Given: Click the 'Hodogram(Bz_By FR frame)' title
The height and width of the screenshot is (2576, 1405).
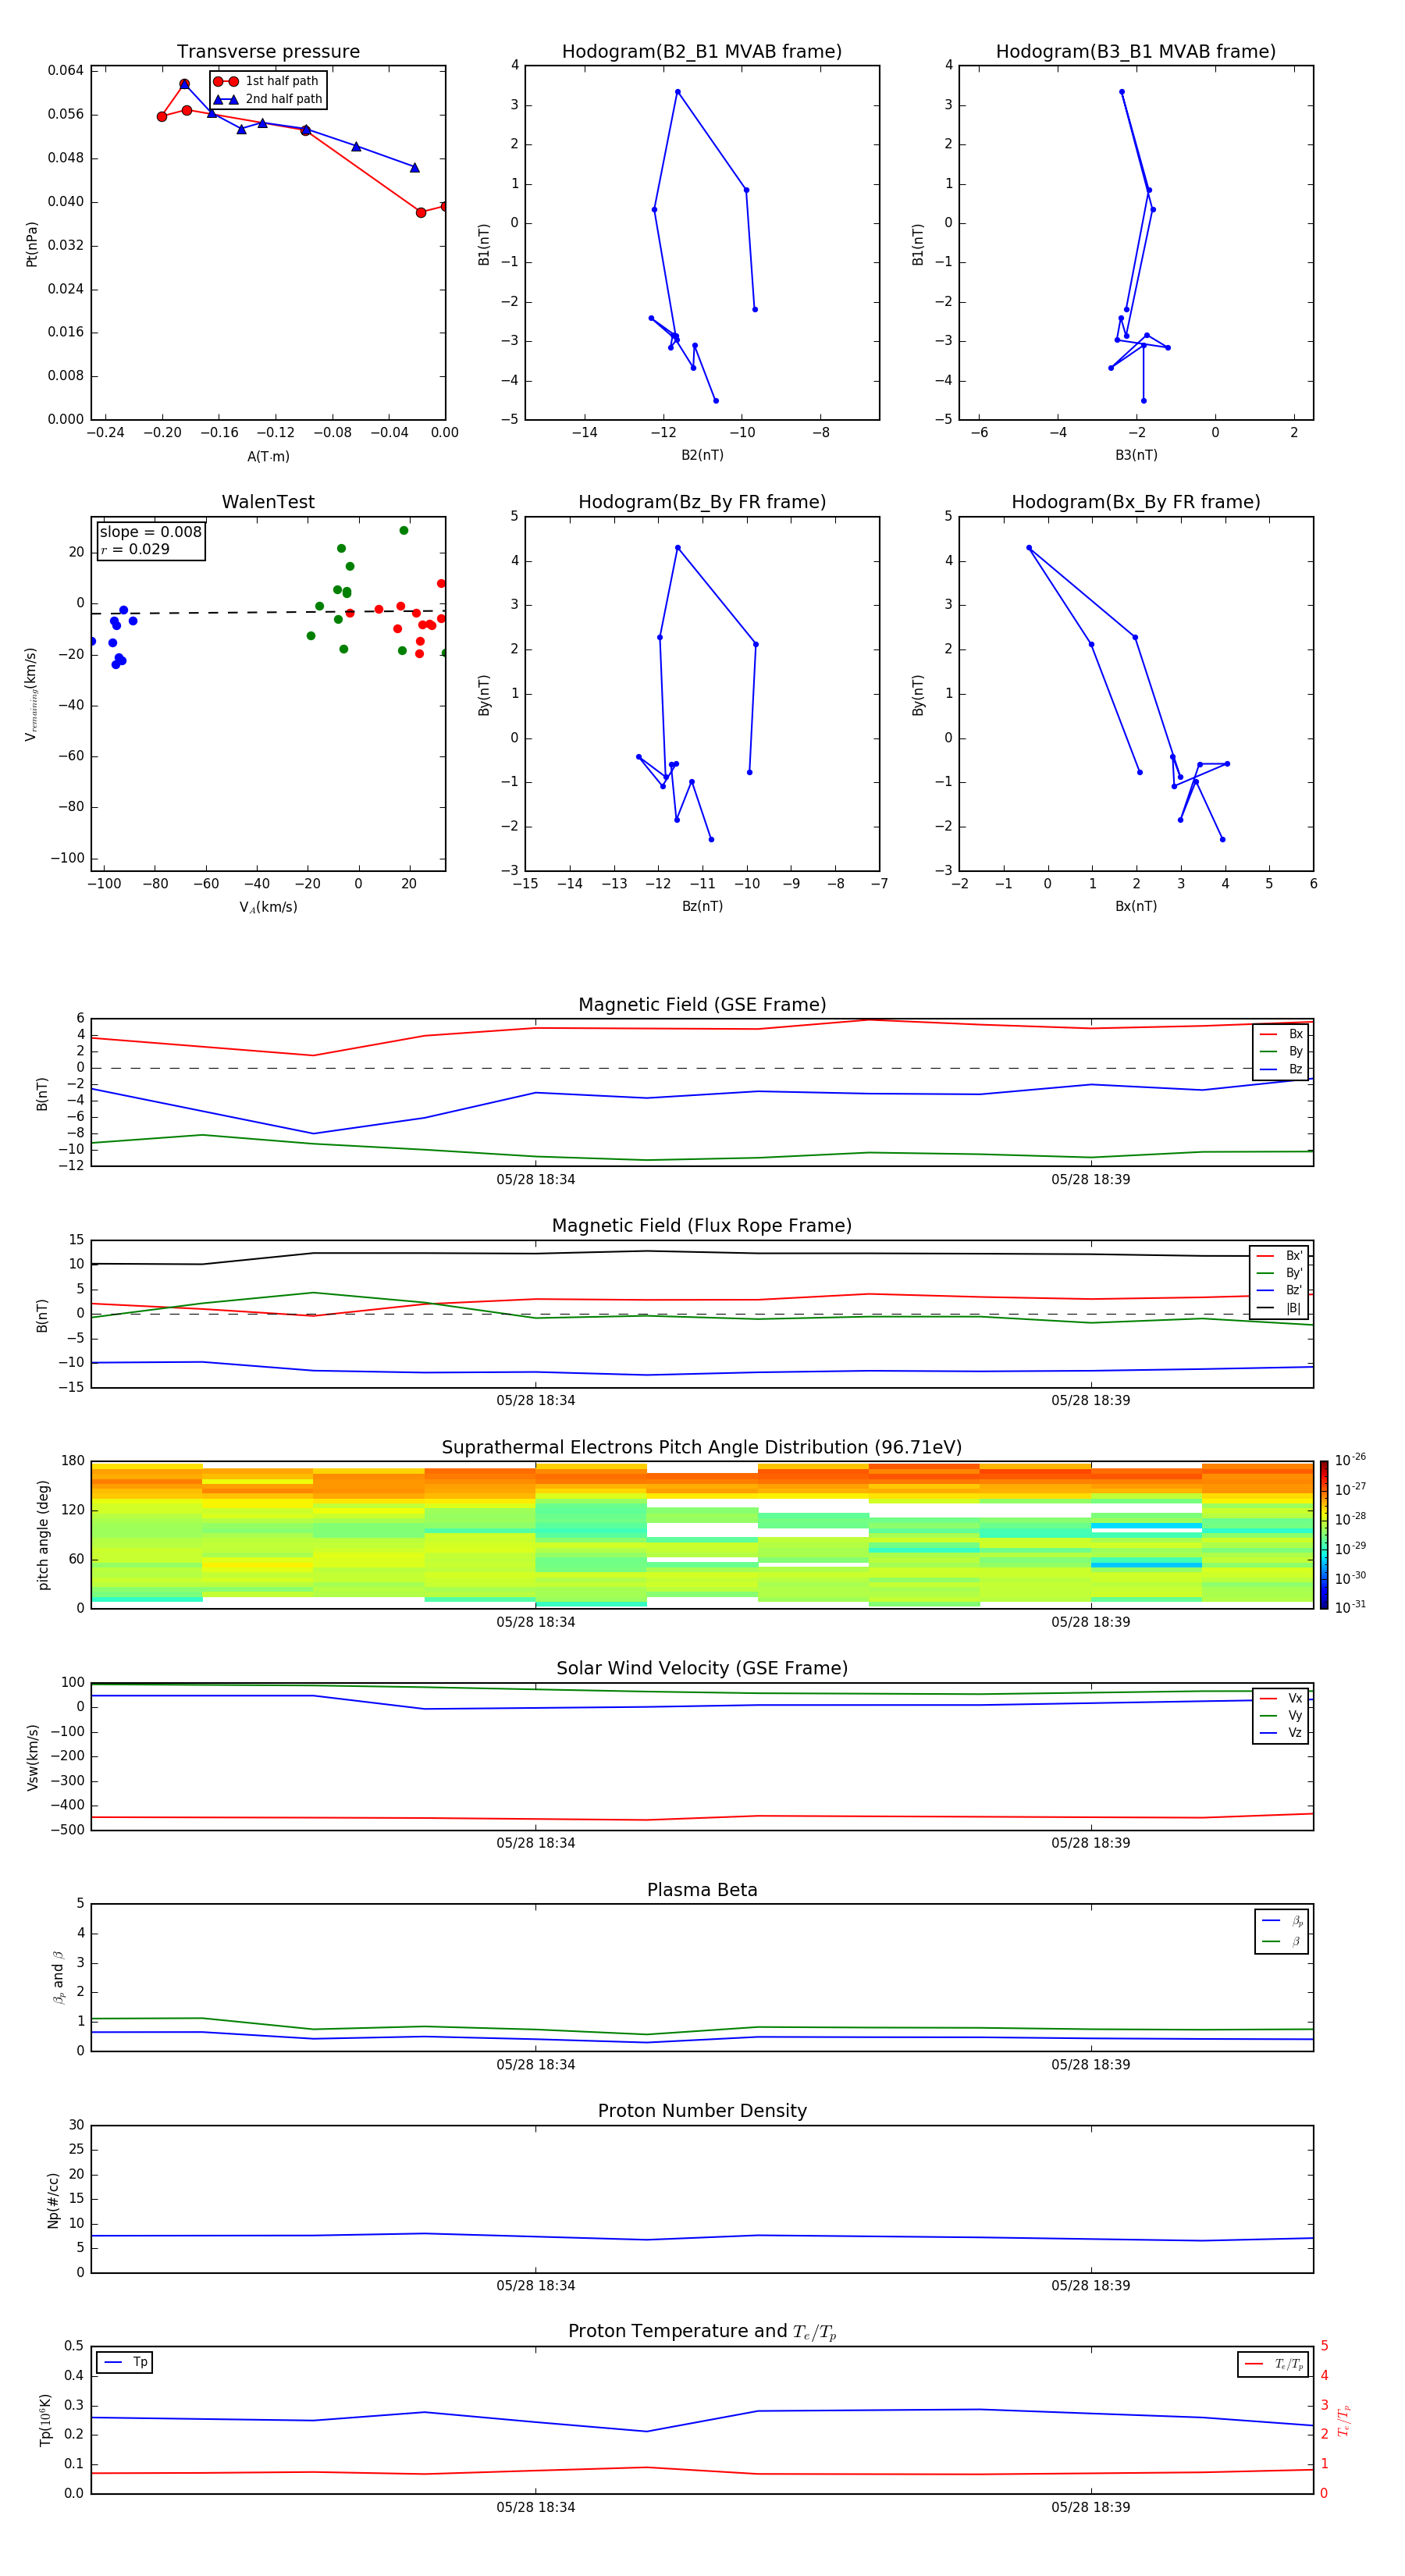Looking at the screenshot, I should (702, 502).
